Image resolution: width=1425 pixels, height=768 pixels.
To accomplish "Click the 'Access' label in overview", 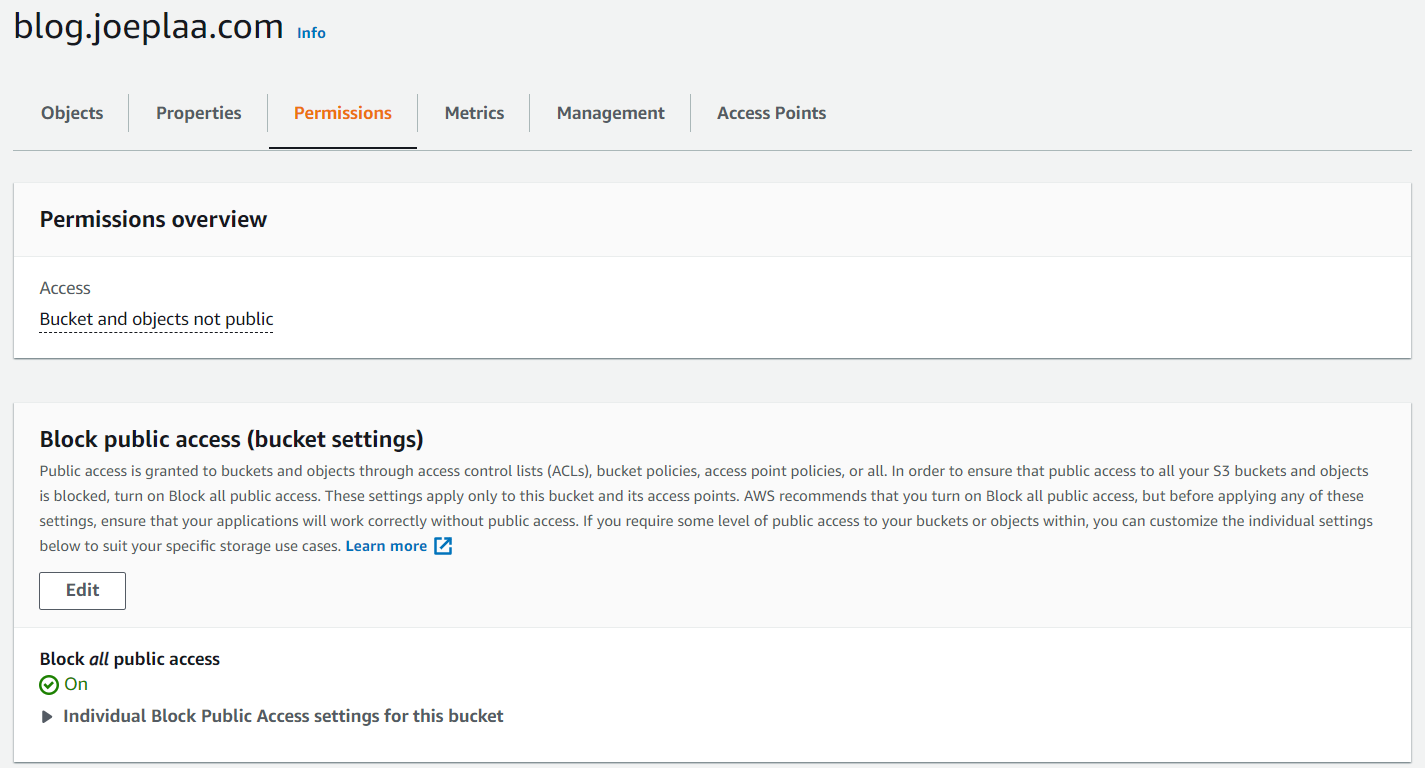I will click(65, 288).
